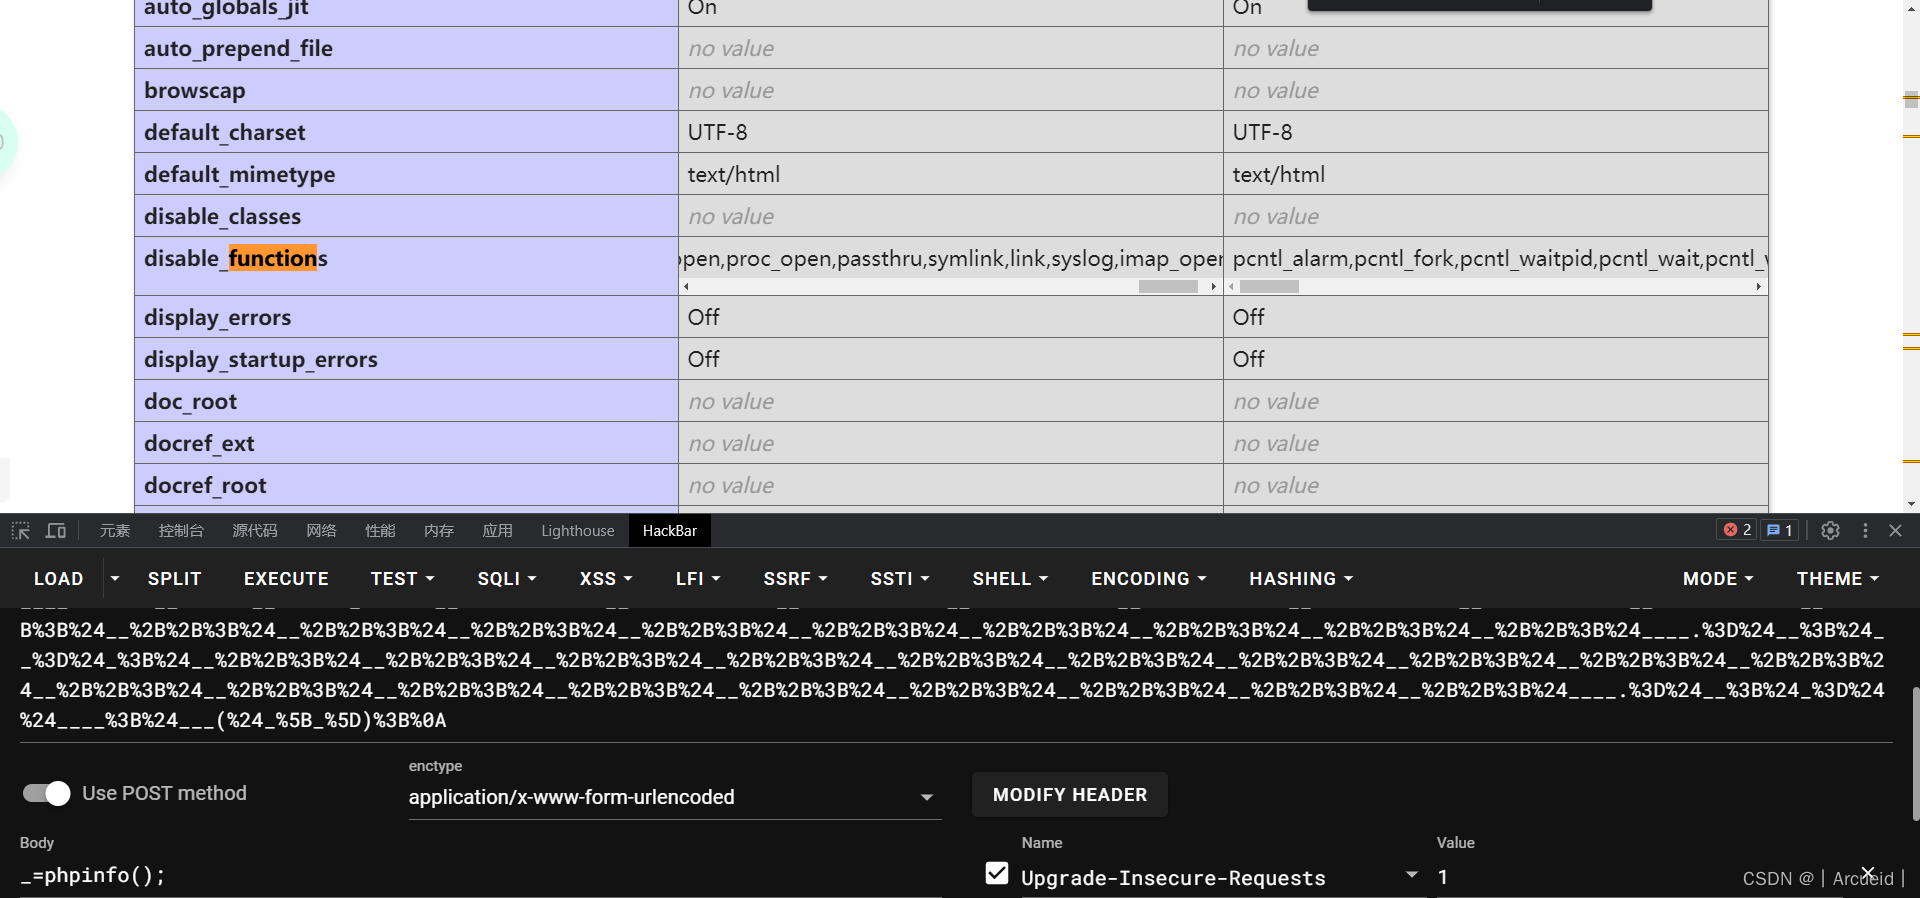Open the HASHING dropdown menu
This screenshot has height=898, width=1920.
[1301, 578]
